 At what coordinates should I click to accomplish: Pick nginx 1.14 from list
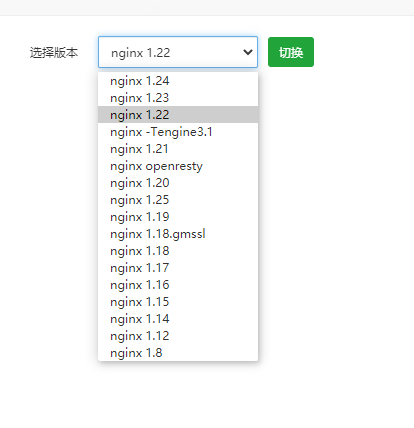pos(178,319)
